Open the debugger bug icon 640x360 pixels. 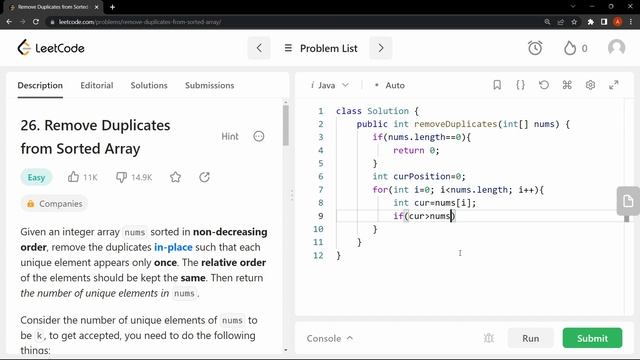pyautogui.click(x=489, y=338)
